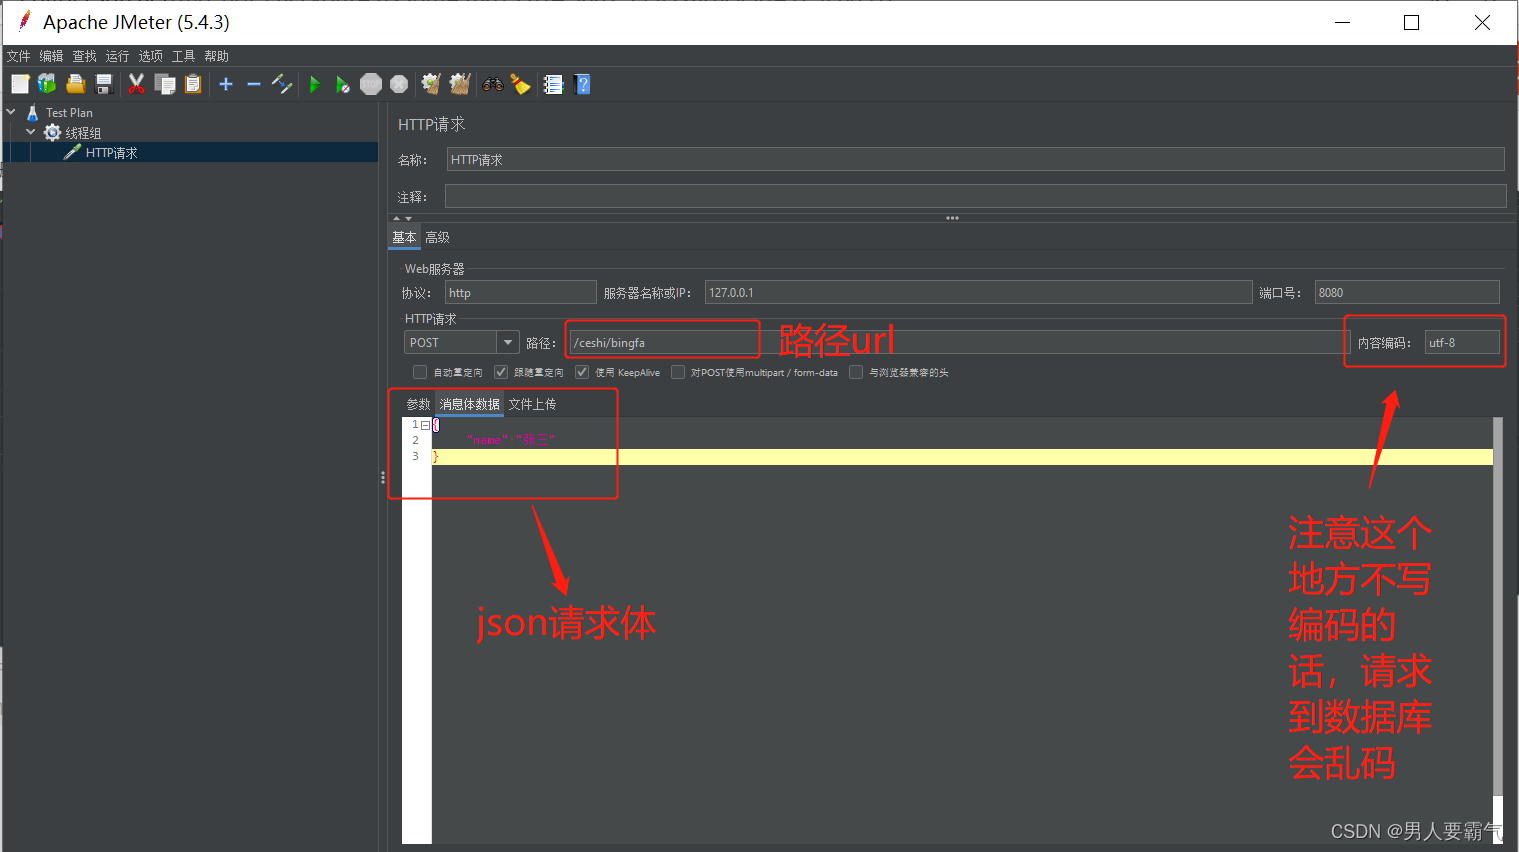The width and height of the screenshot is (1519, 852).
Task: Select HTTP请求 in the tree
Action: [112, 152]
